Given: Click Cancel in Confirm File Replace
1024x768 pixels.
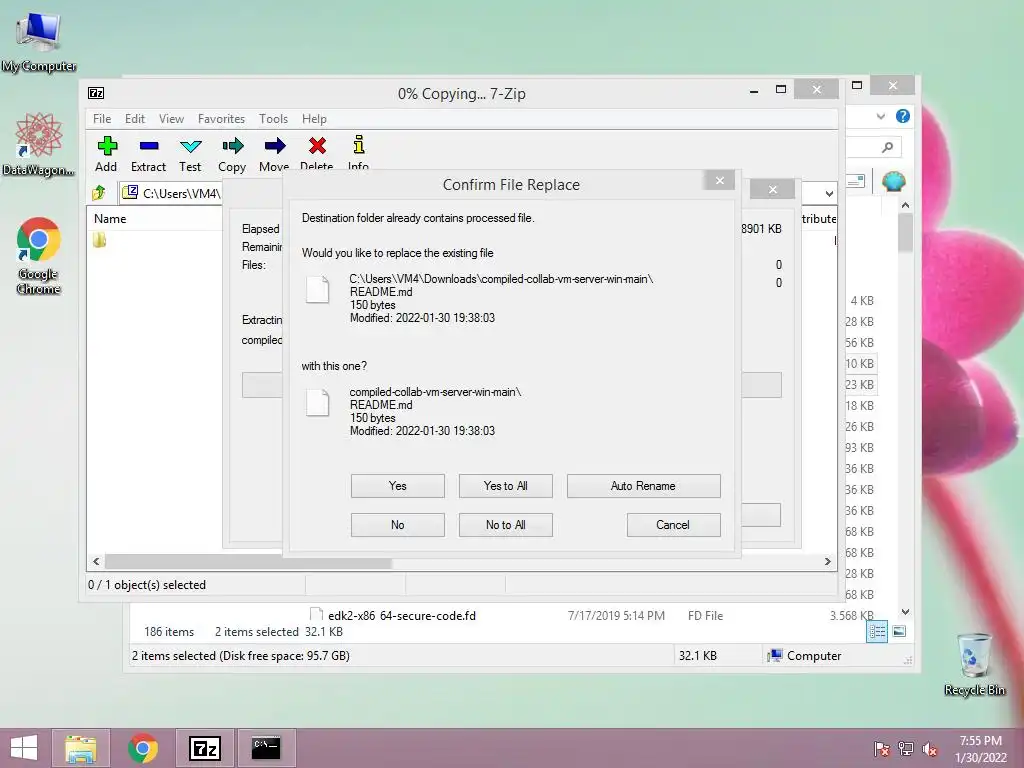Looking at the screenshot, I should (673, 525).
